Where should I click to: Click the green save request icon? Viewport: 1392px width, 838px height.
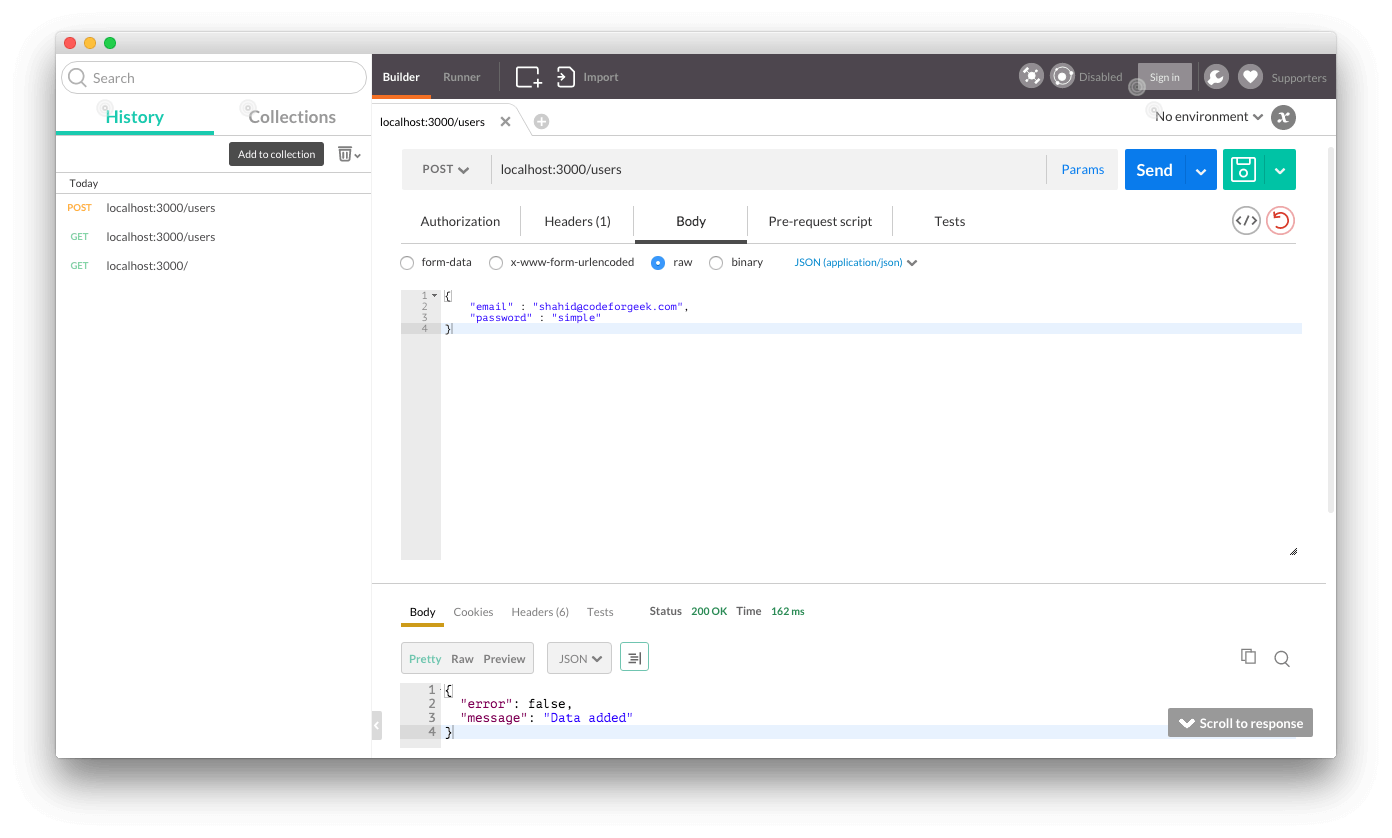click(1243, 169)
